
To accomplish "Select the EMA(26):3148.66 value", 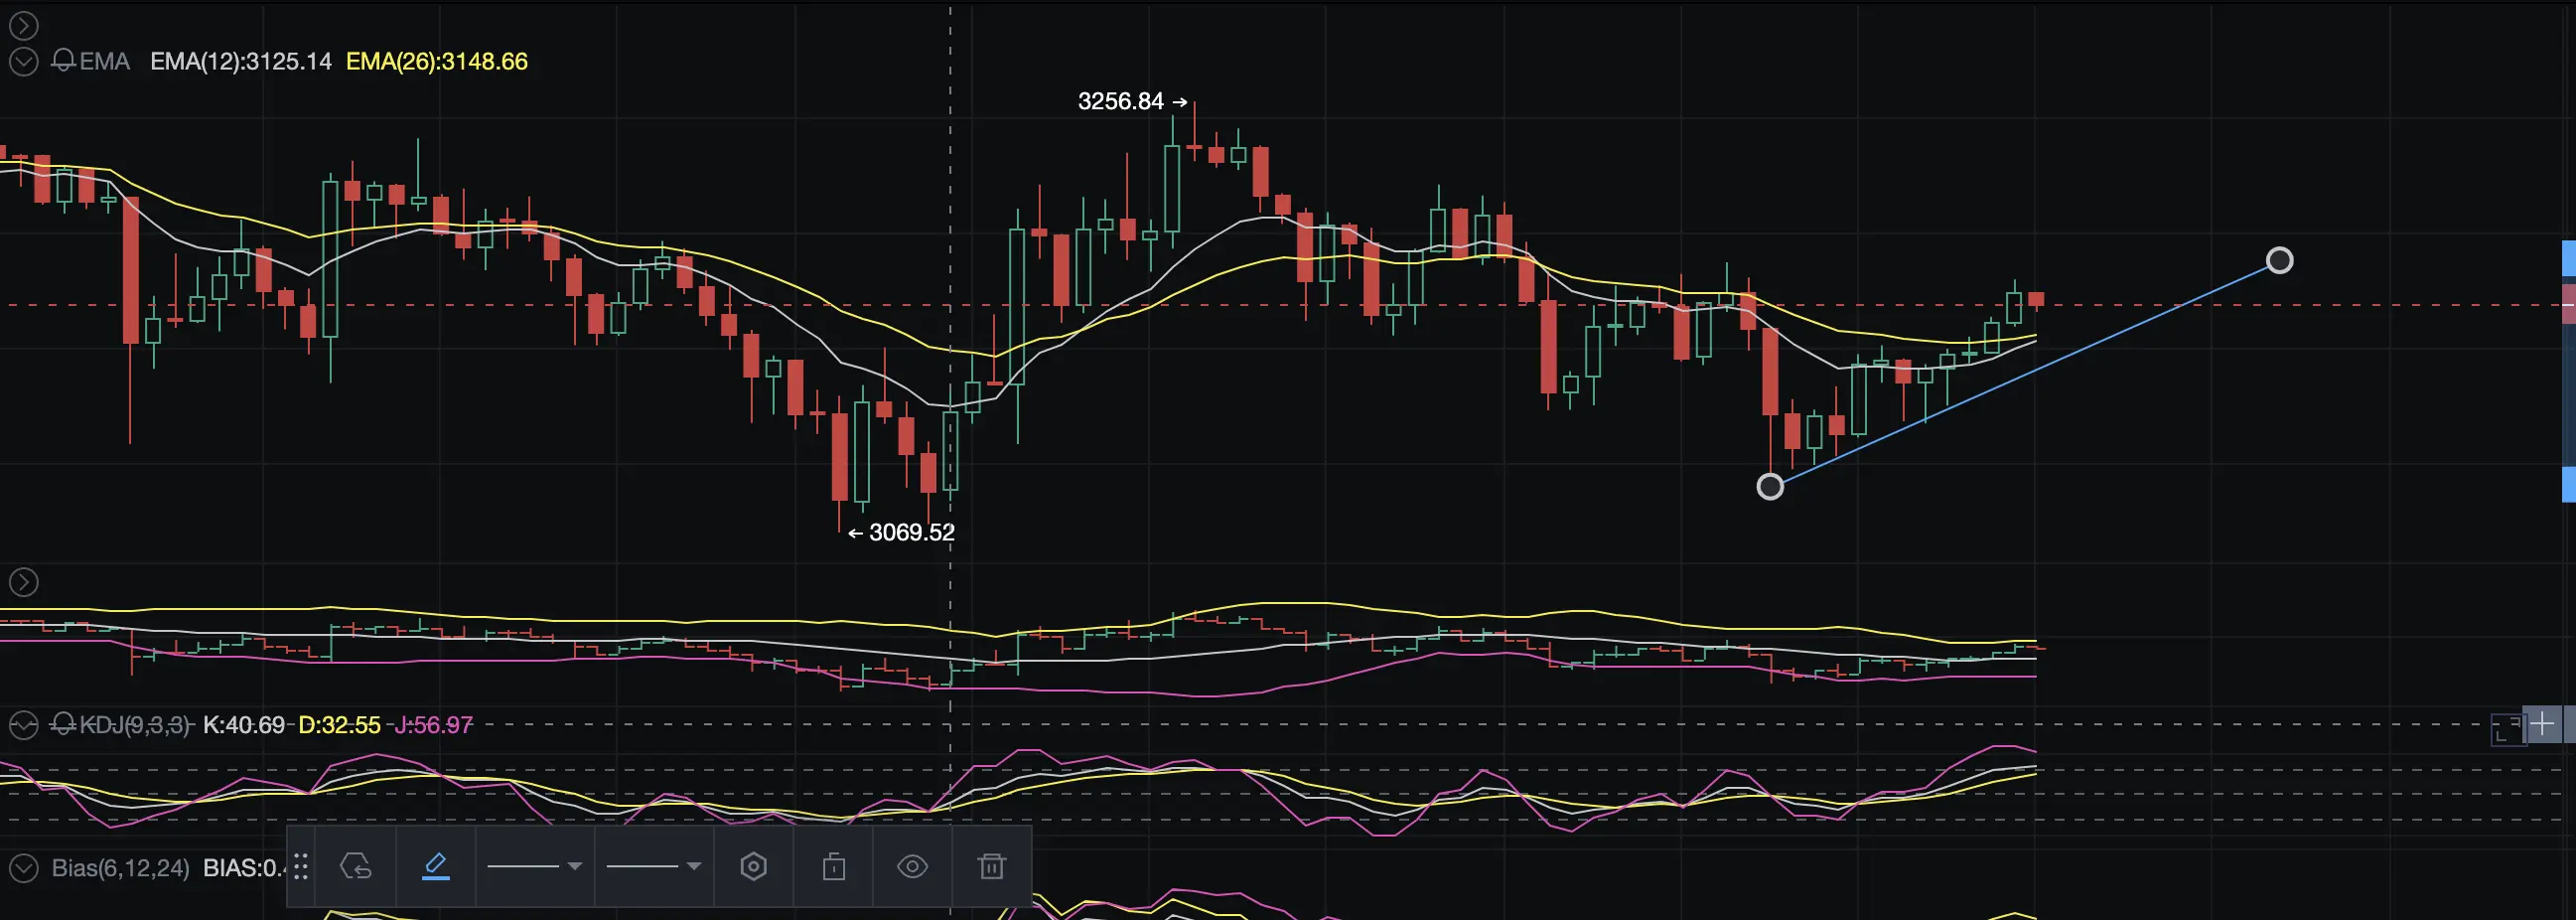I will [x=437, y=62].
